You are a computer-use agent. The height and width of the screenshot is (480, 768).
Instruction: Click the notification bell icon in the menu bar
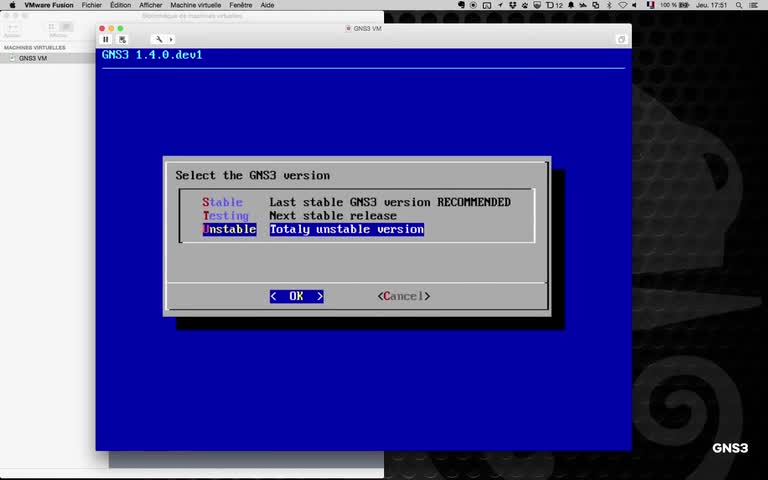tap(571, 5)
